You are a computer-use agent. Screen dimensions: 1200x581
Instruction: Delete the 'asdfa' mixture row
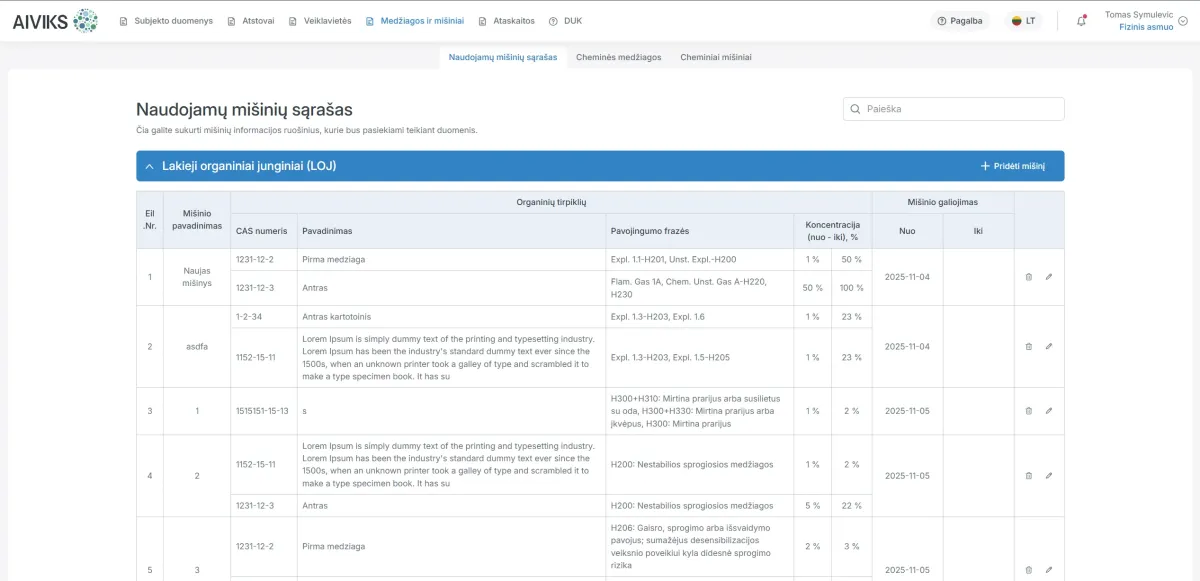pos(1029,347)
